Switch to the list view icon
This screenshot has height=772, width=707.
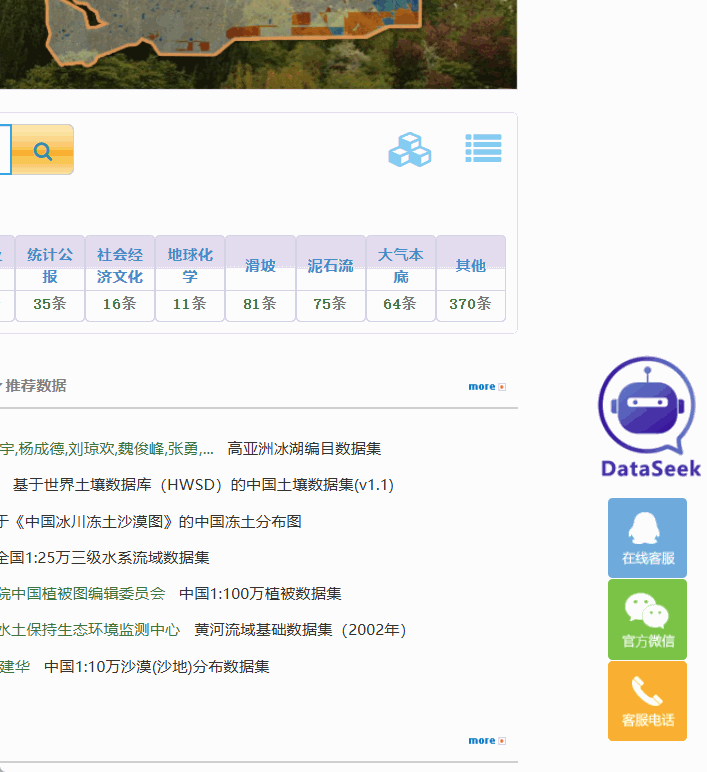click(483, 148)
